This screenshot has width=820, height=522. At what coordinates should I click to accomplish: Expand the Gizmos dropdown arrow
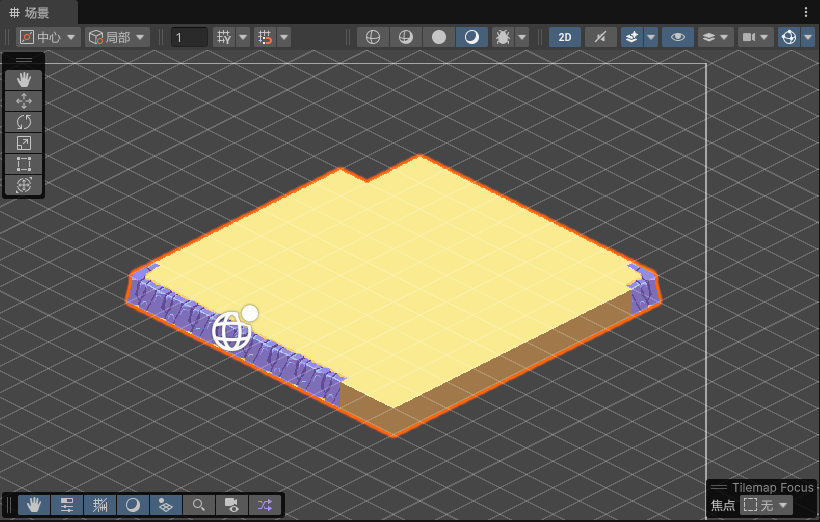tap(808, 37)
